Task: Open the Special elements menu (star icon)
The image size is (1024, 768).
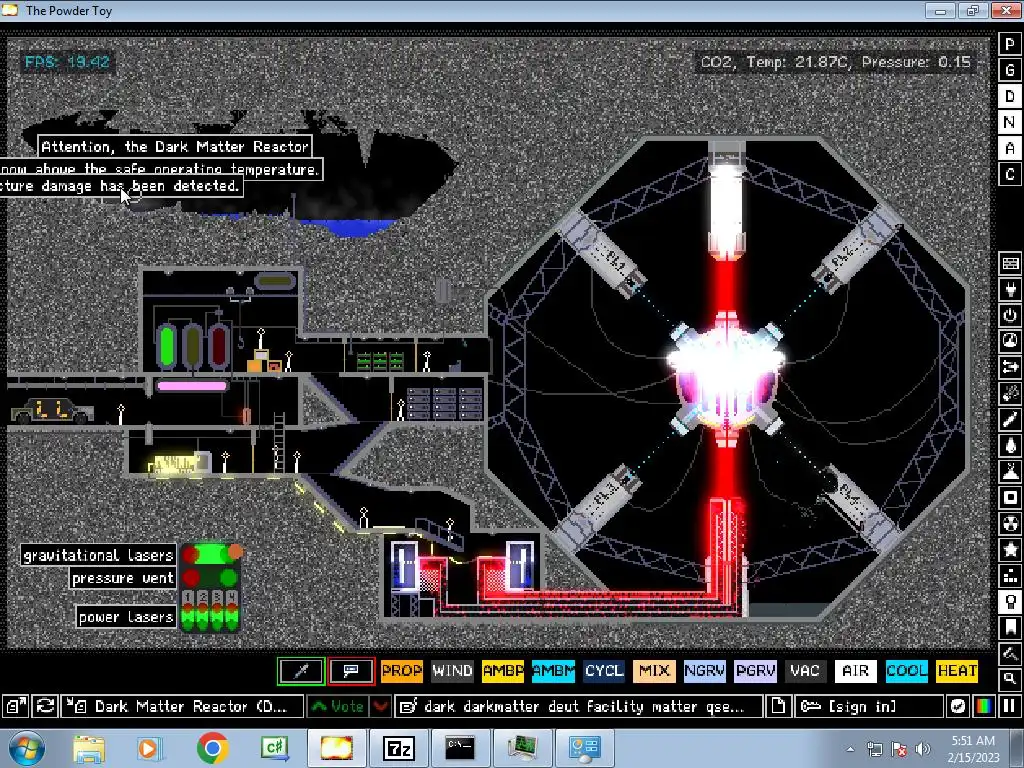Action: [1010, 550]
